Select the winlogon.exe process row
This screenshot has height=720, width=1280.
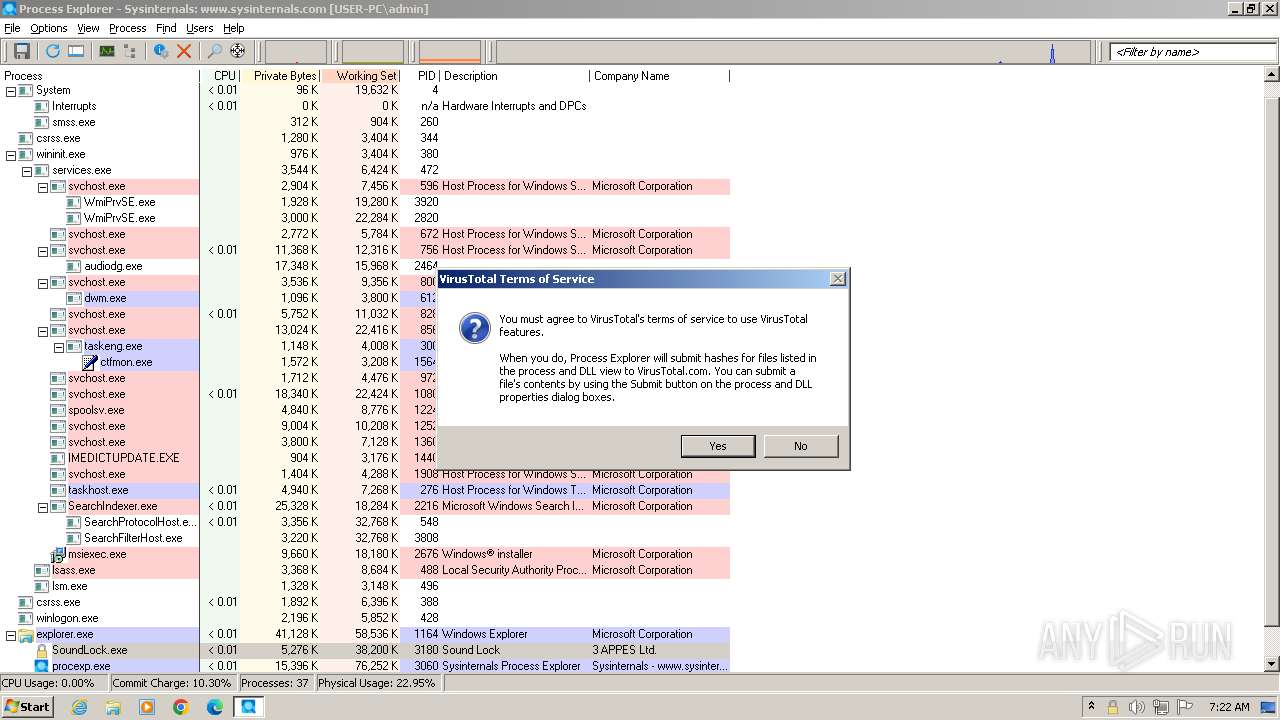click(x=365, y=618)
